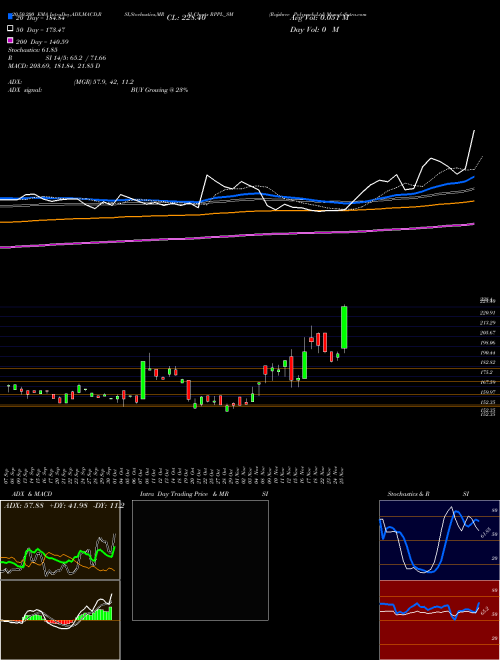Click the 'Intra Day Trading Price & MR' title
This screenshot has width=500, height=660.
184,494
